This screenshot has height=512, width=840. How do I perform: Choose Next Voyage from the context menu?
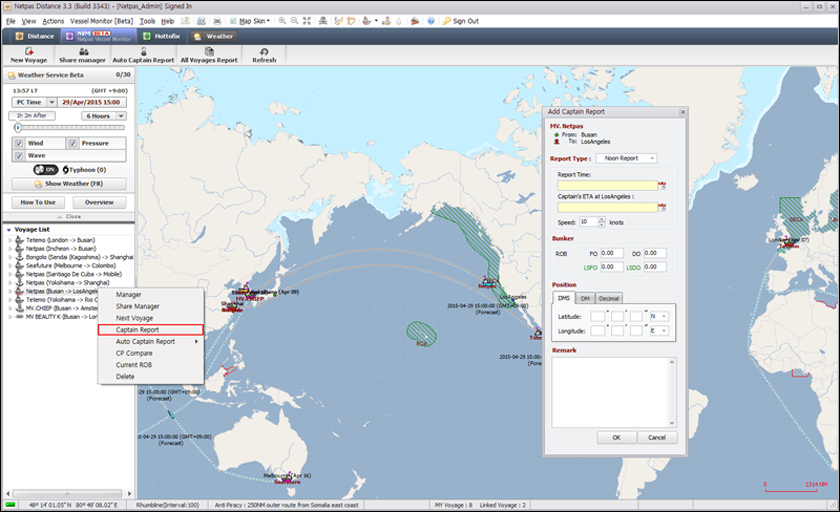151,318
